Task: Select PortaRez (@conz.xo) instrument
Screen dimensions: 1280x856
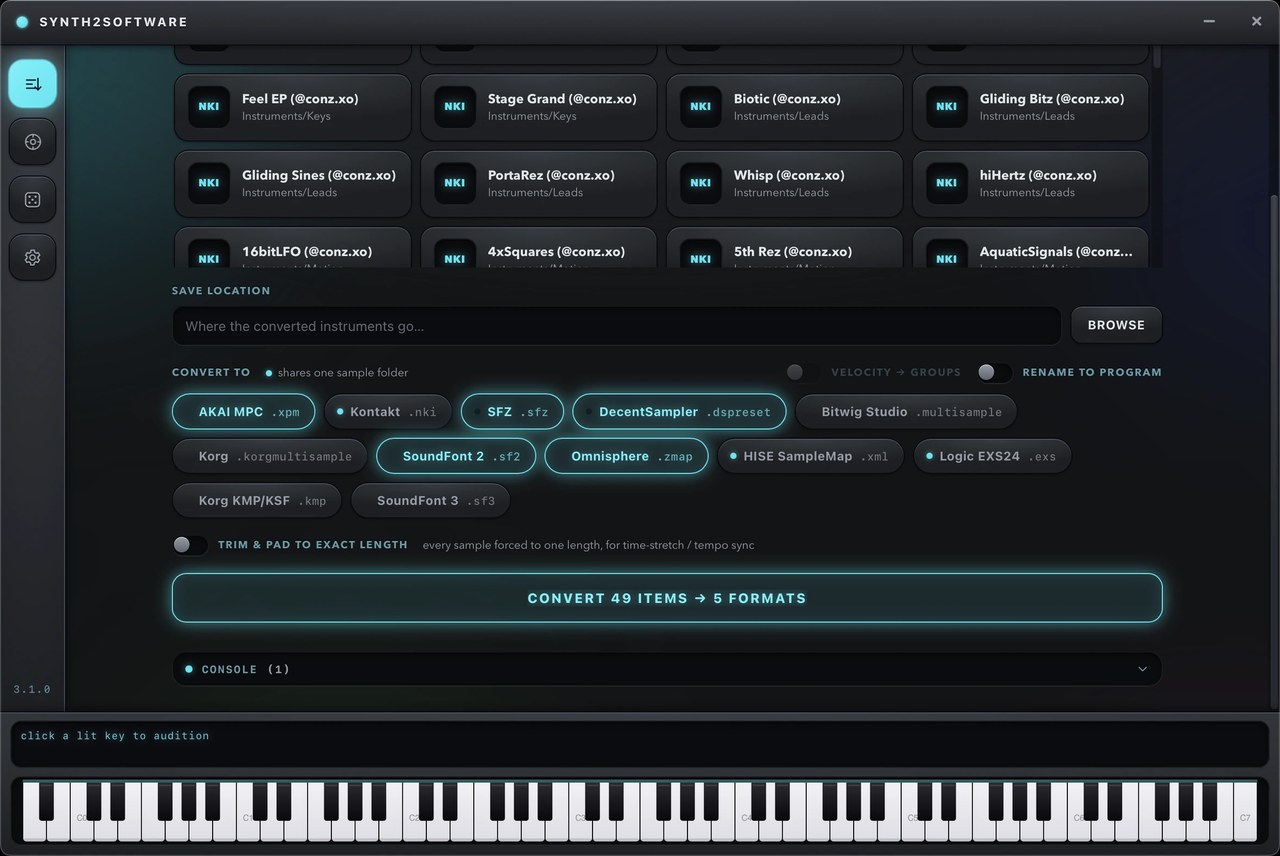Action: tap(538, 183)
